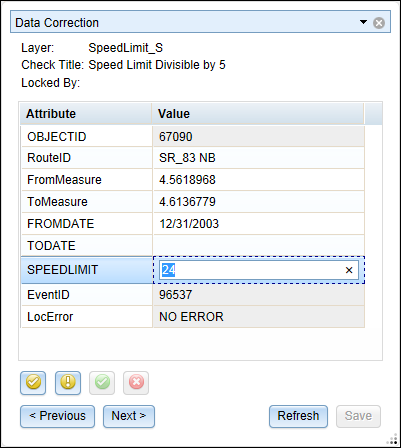This screenshot has height=448, width=401.
Task: Select the RouteID value SR_83 NB
Action: tap(187, 158)
